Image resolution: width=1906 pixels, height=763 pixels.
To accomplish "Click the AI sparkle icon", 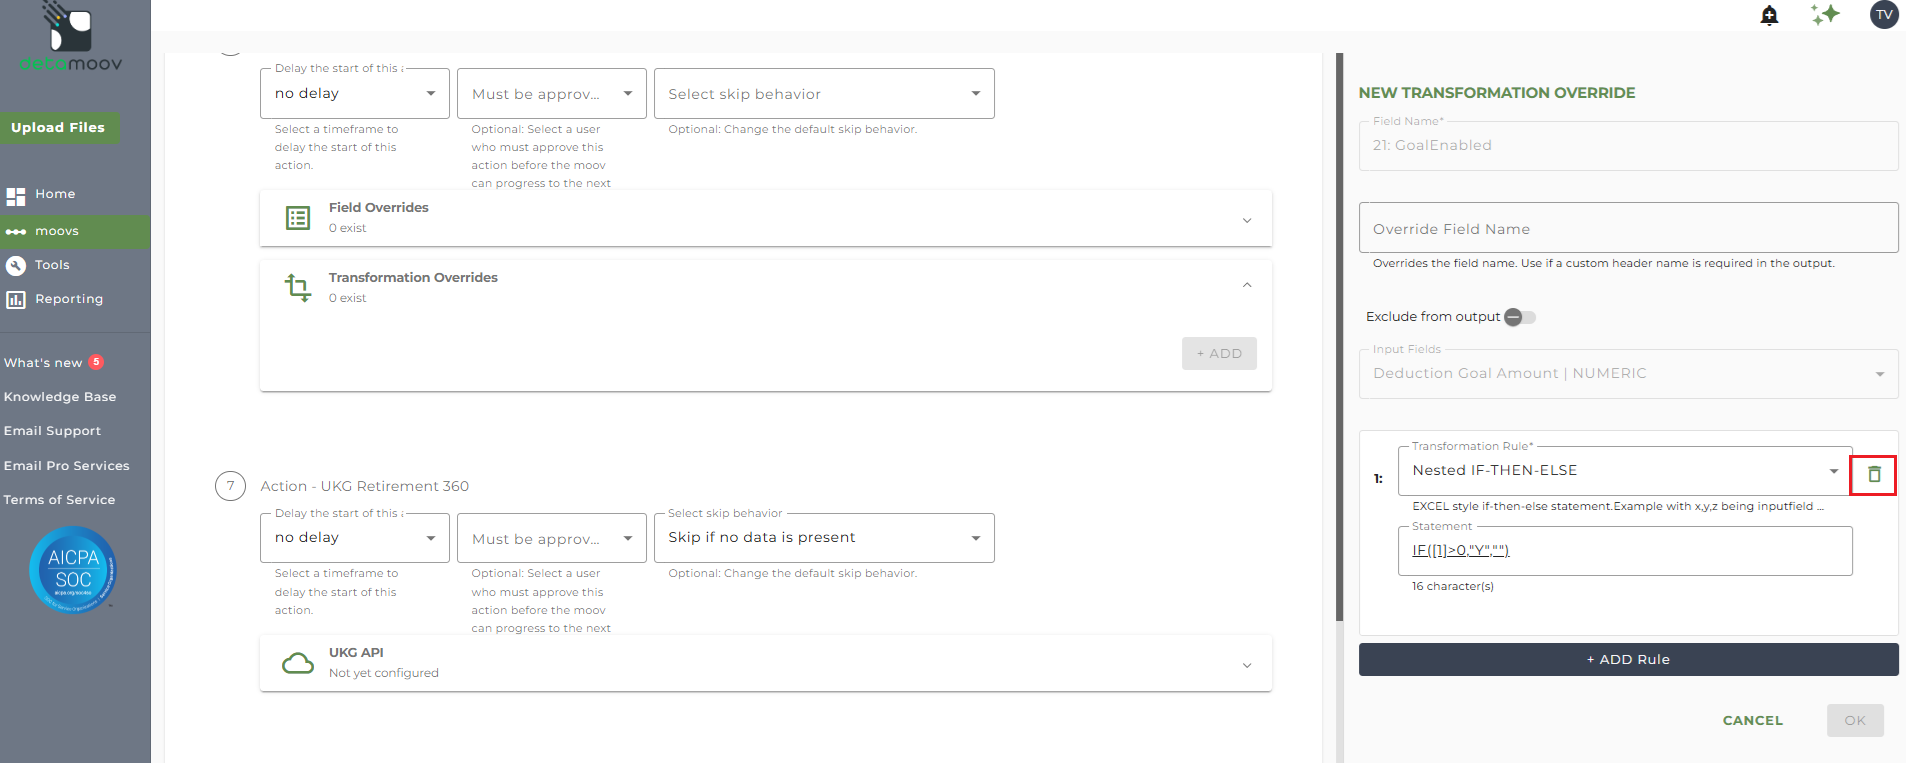I will pyautogui.click(x=1825, y=14).
